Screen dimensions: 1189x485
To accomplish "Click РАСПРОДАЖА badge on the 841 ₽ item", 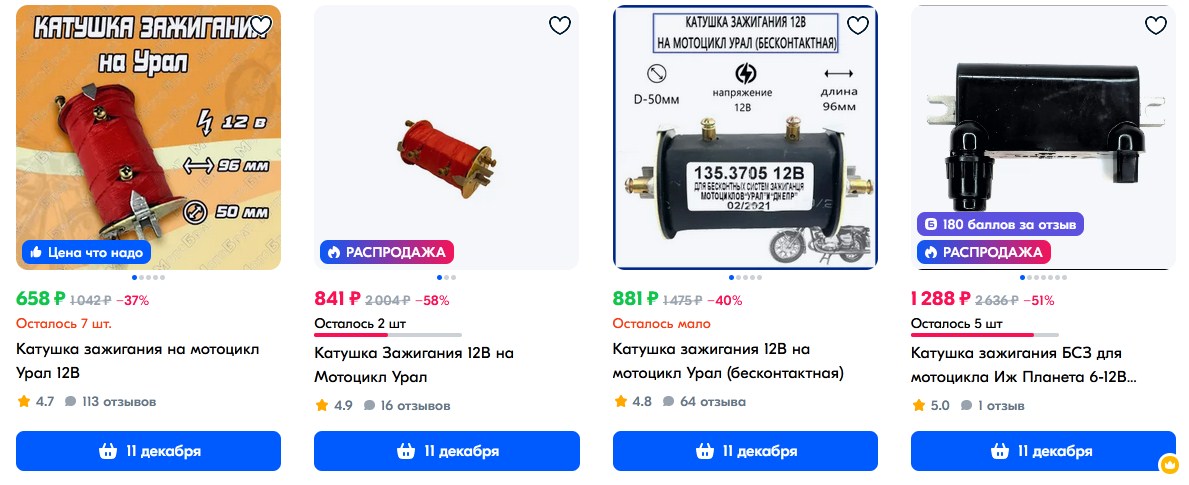I will [x=387, y=252].
